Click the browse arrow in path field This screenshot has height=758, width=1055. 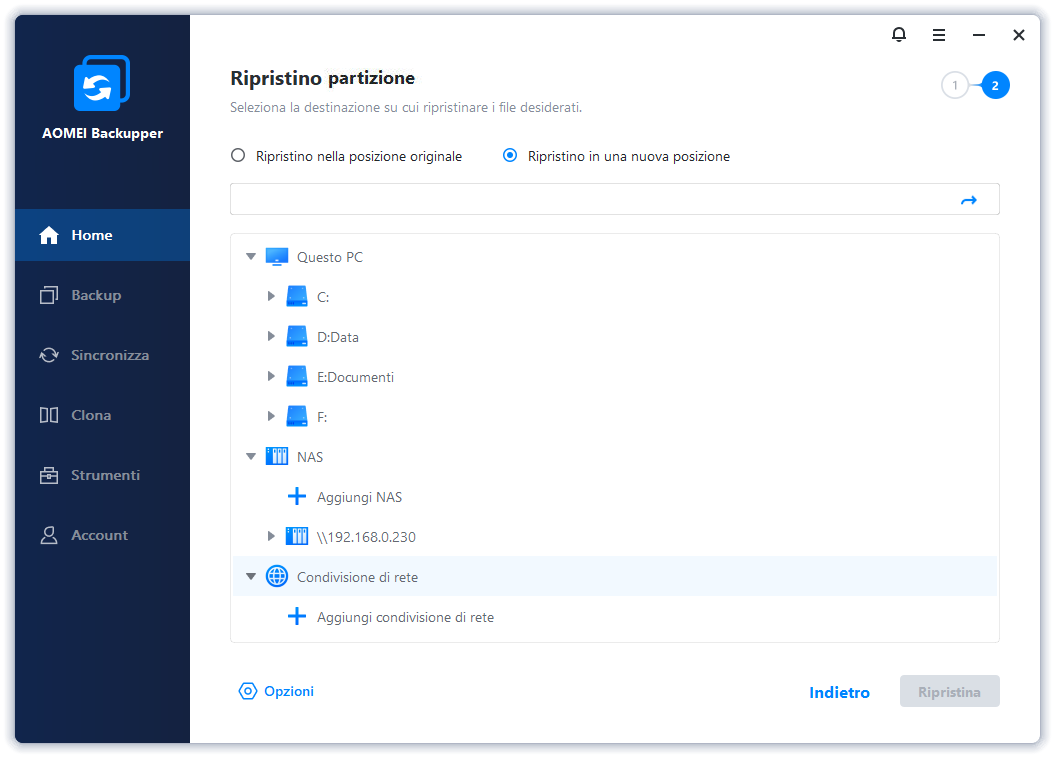tap(968, 200)
